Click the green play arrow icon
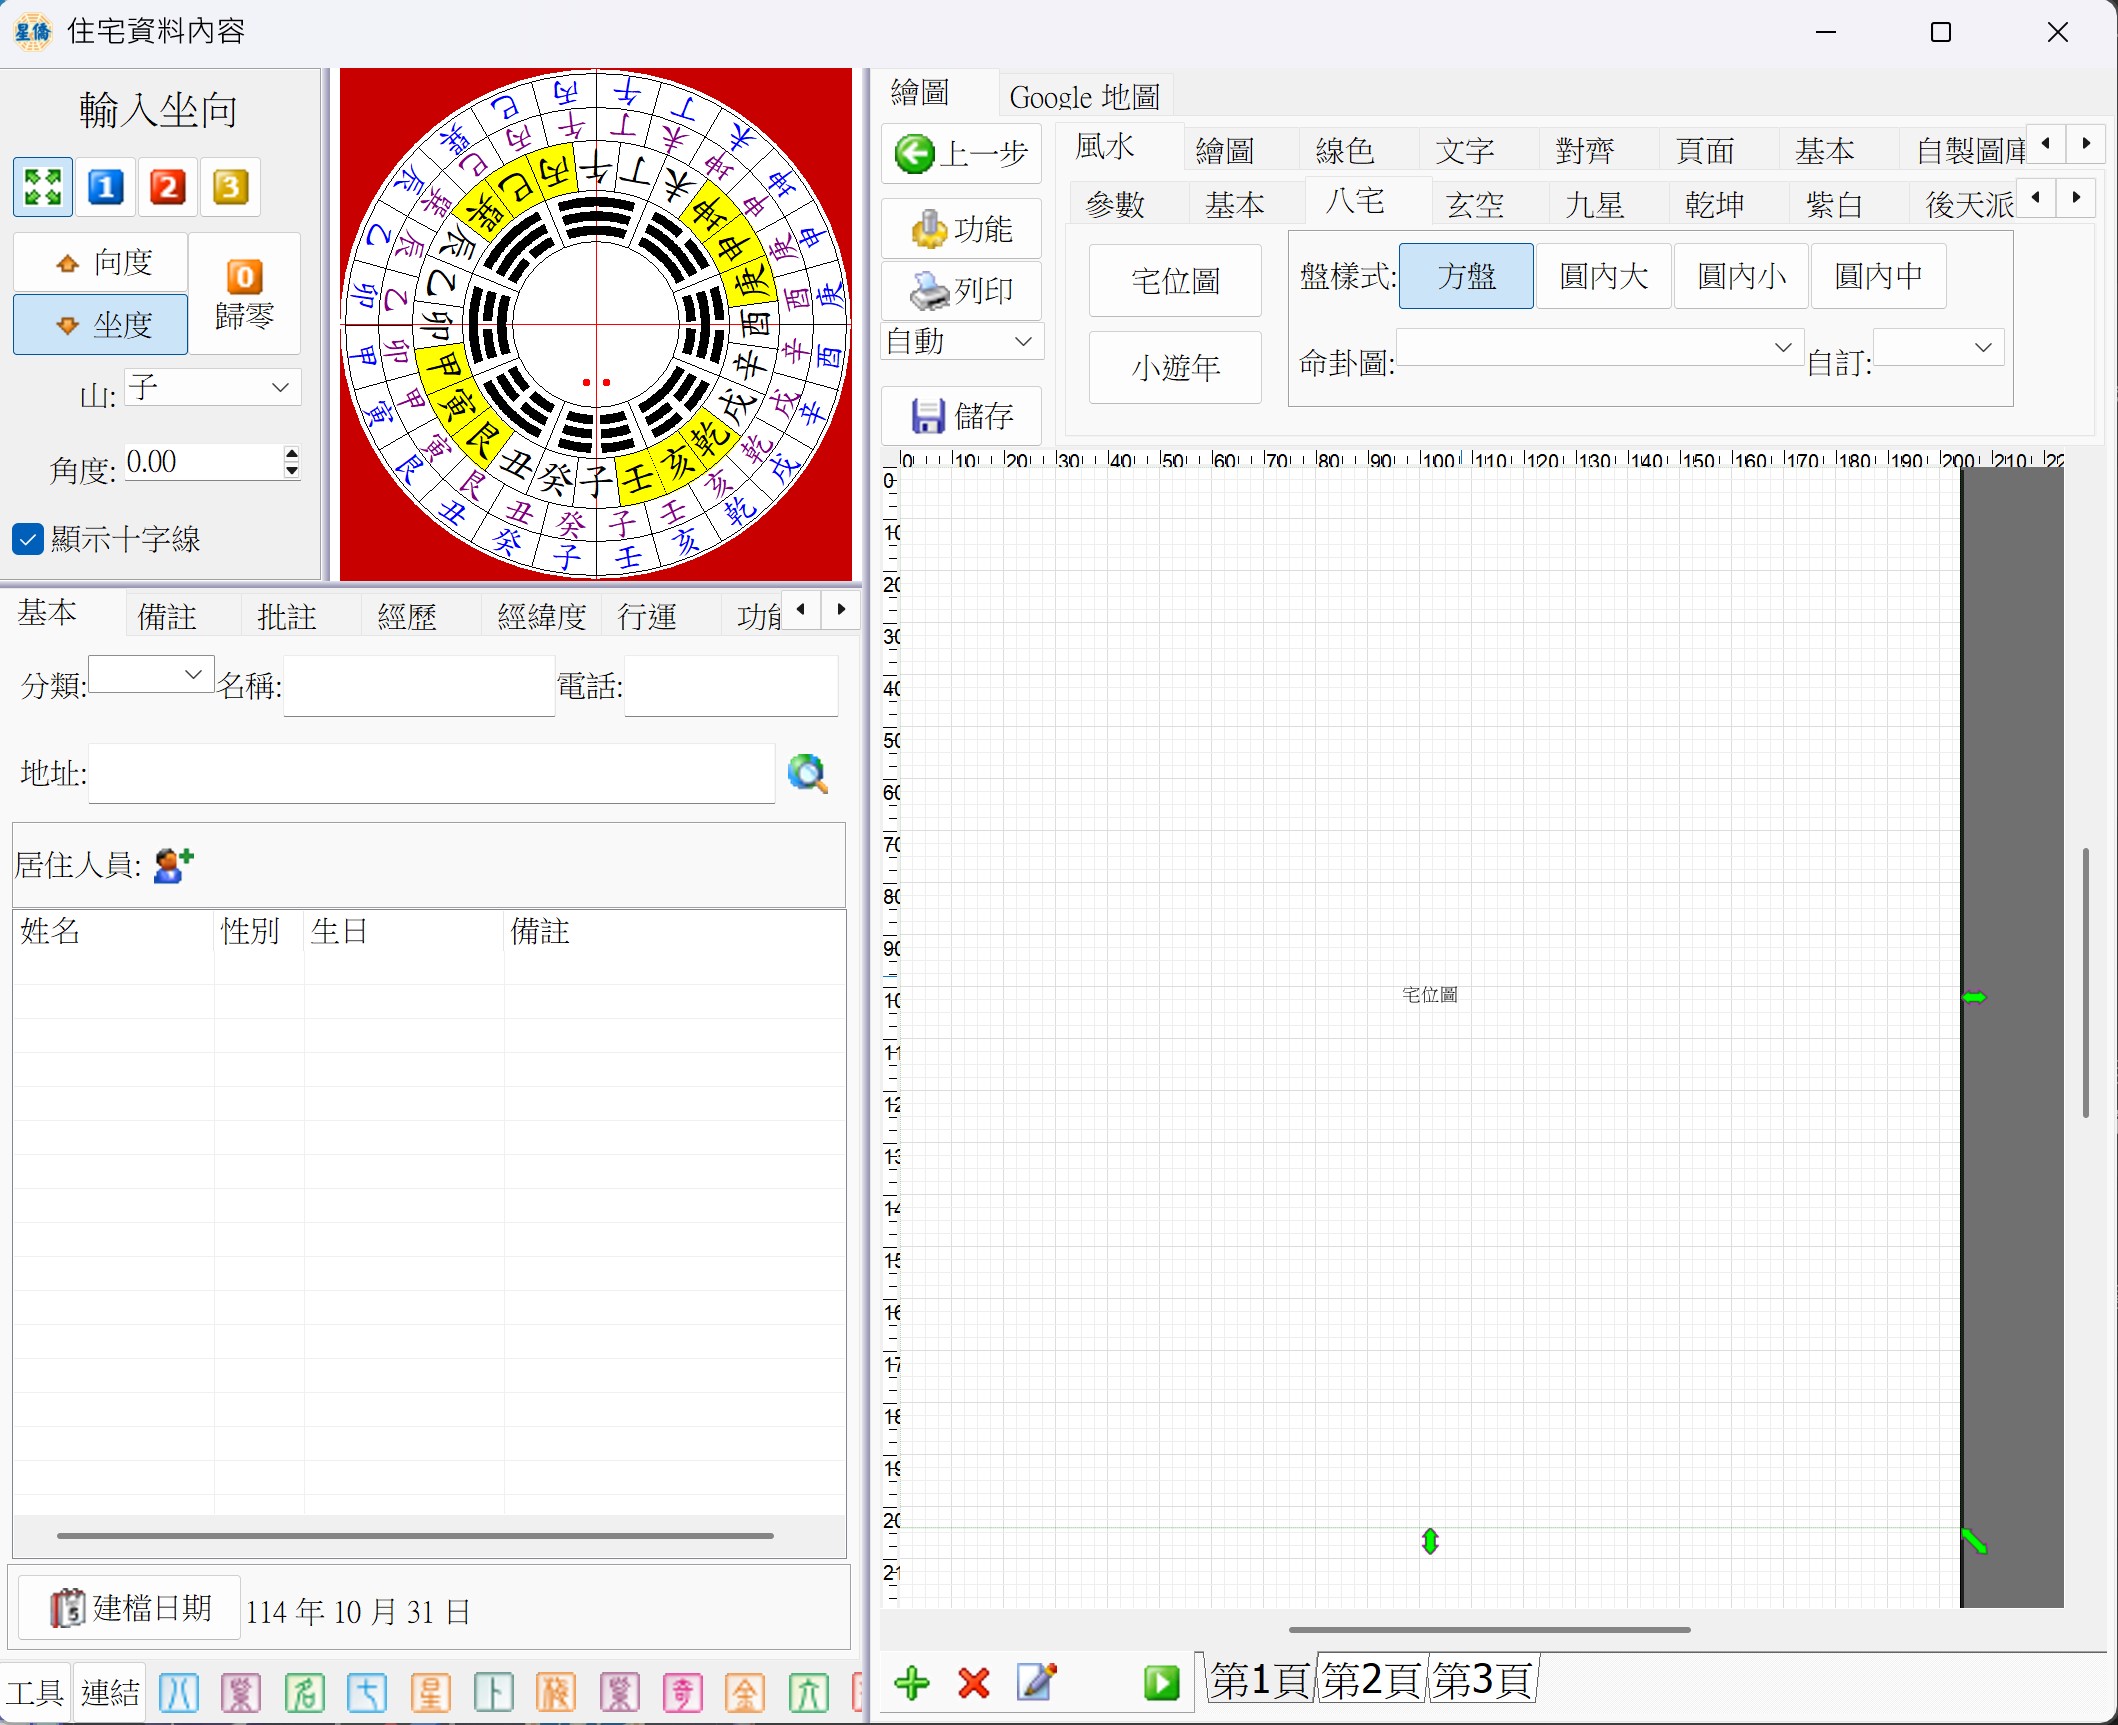The height and width of the screenshot is (1725, 2118). coord(1161,1683)
